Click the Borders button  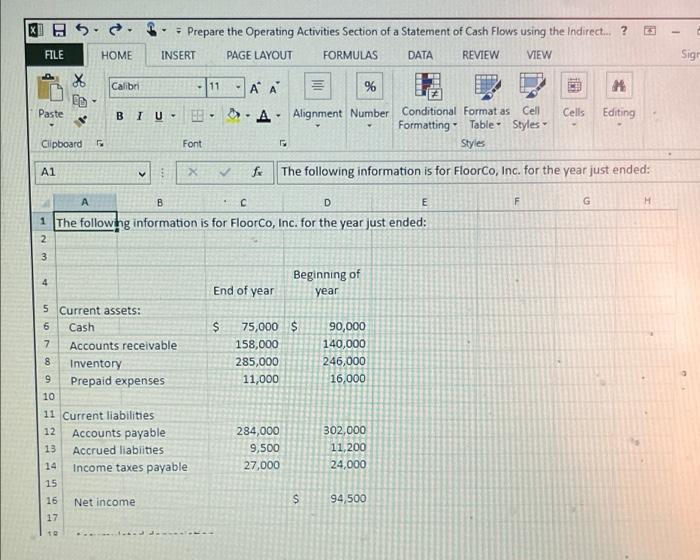(197, 116)
